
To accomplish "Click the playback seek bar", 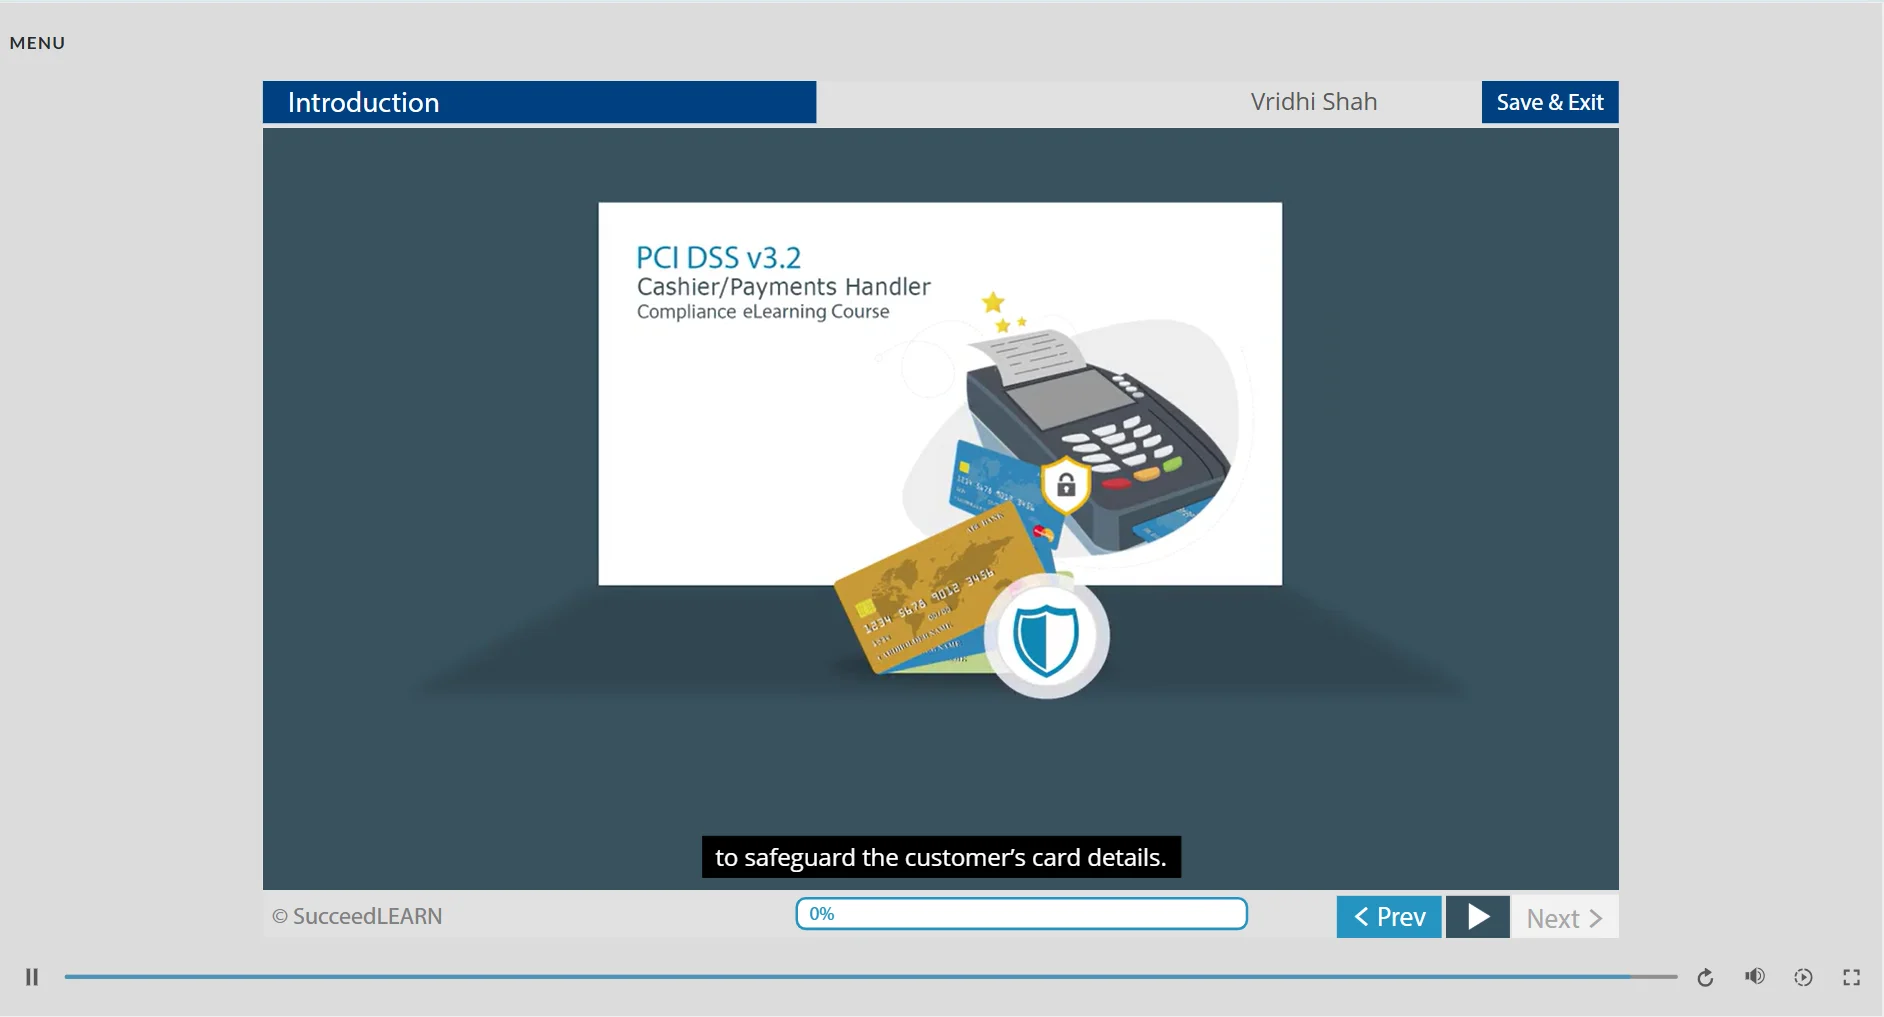I will click(x=870, y=976).
